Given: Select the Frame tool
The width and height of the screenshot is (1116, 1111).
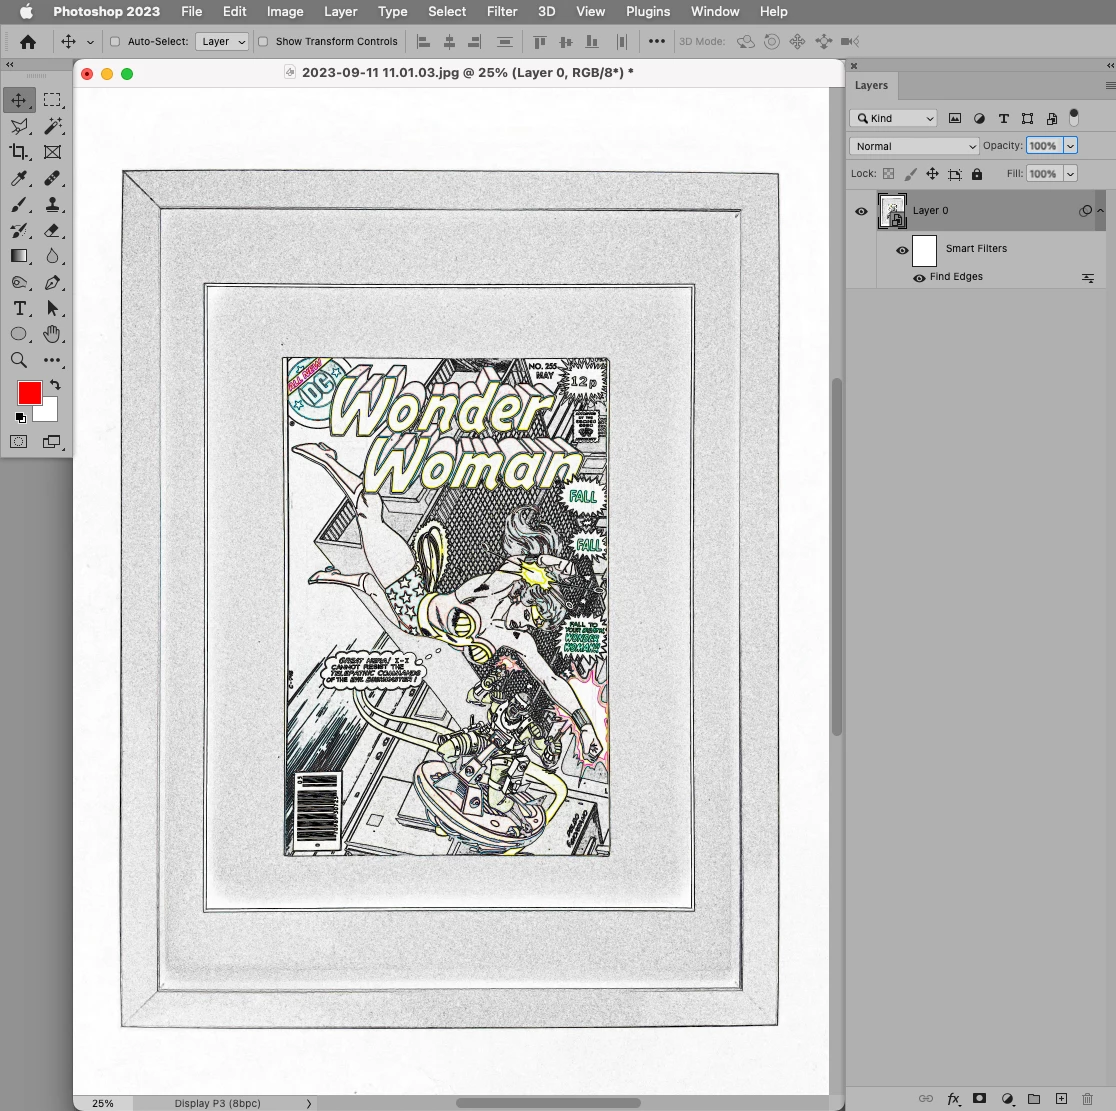Looking at the screenshot, I should [52, 152].
